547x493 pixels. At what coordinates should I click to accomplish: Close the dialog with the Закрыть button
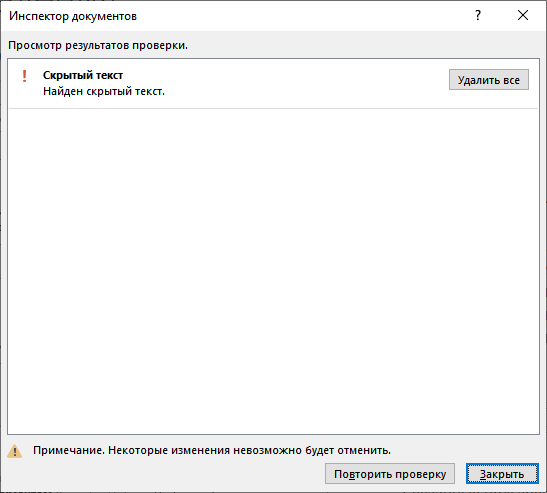(502, 473)
